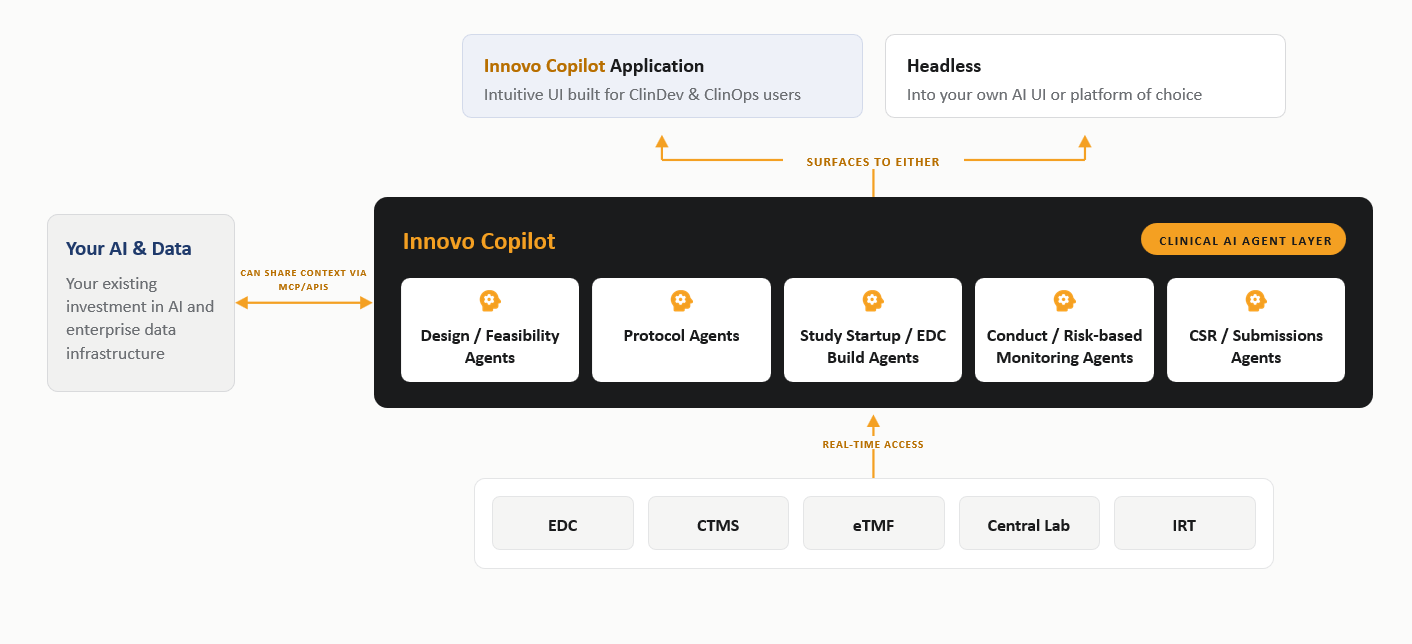Select the Central Lab tile
Image resolution: width=1412 pixels, height=644 pixels.
click(x=1029, y=523)
